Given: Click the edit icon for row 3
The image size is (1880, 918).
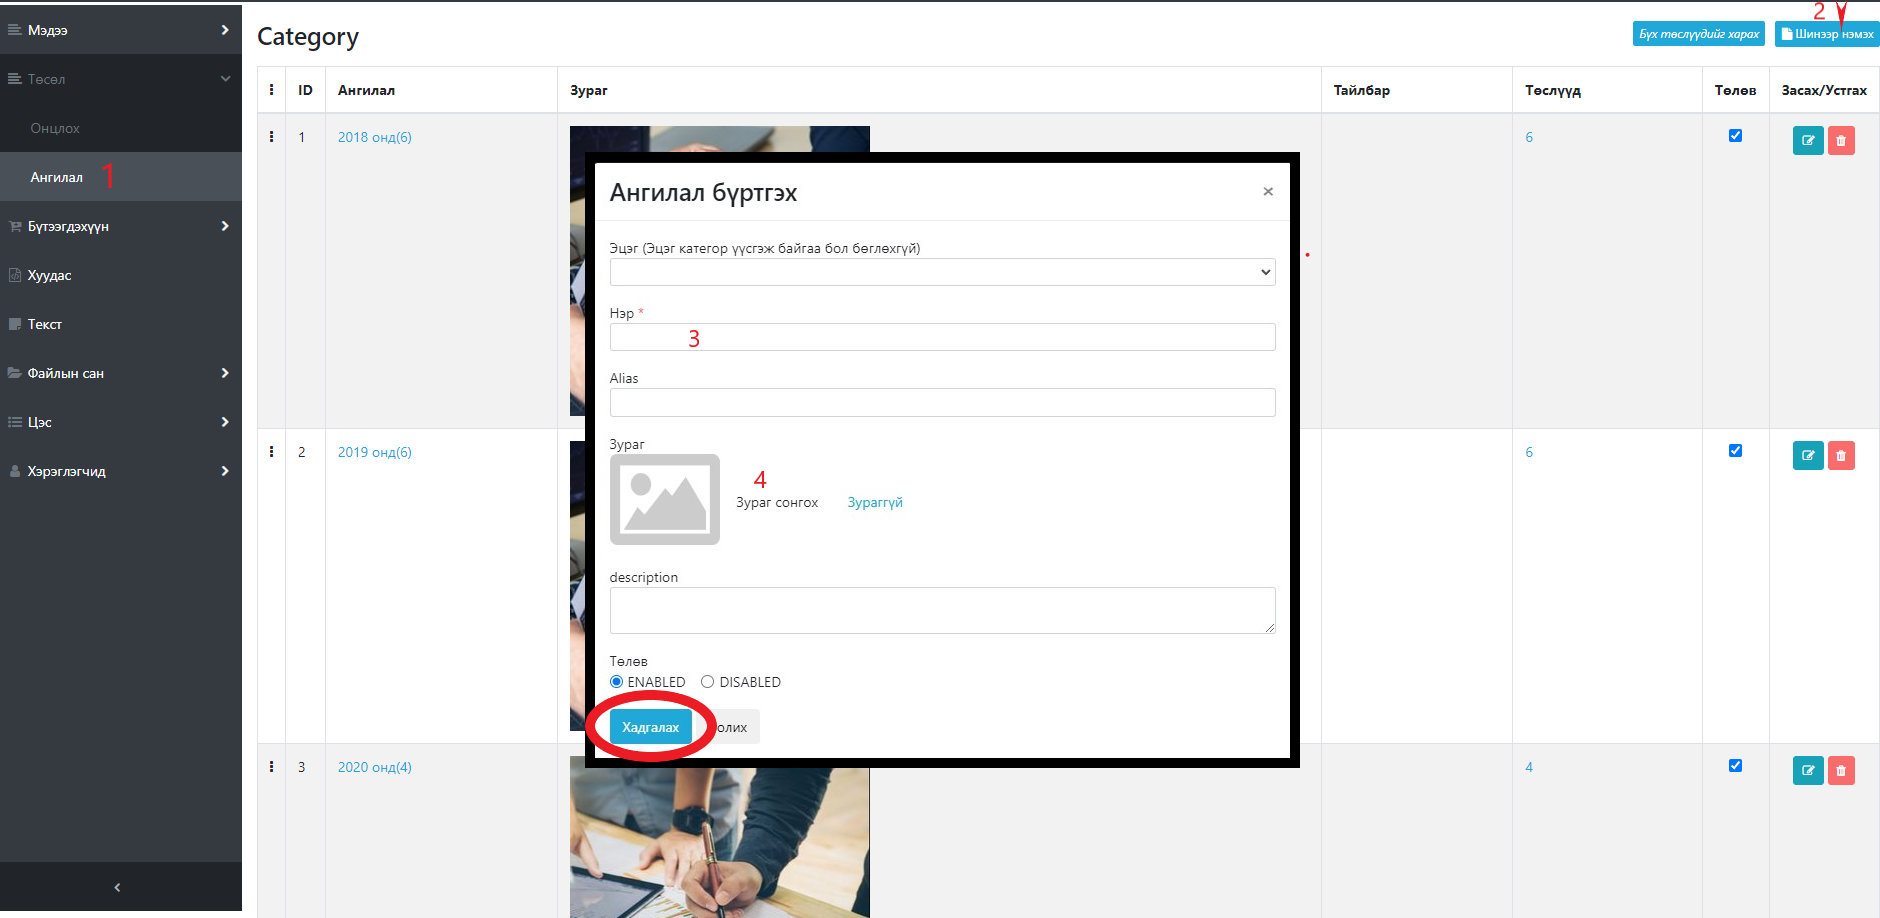Looking at the screenshot, I should click(1807, 771).
